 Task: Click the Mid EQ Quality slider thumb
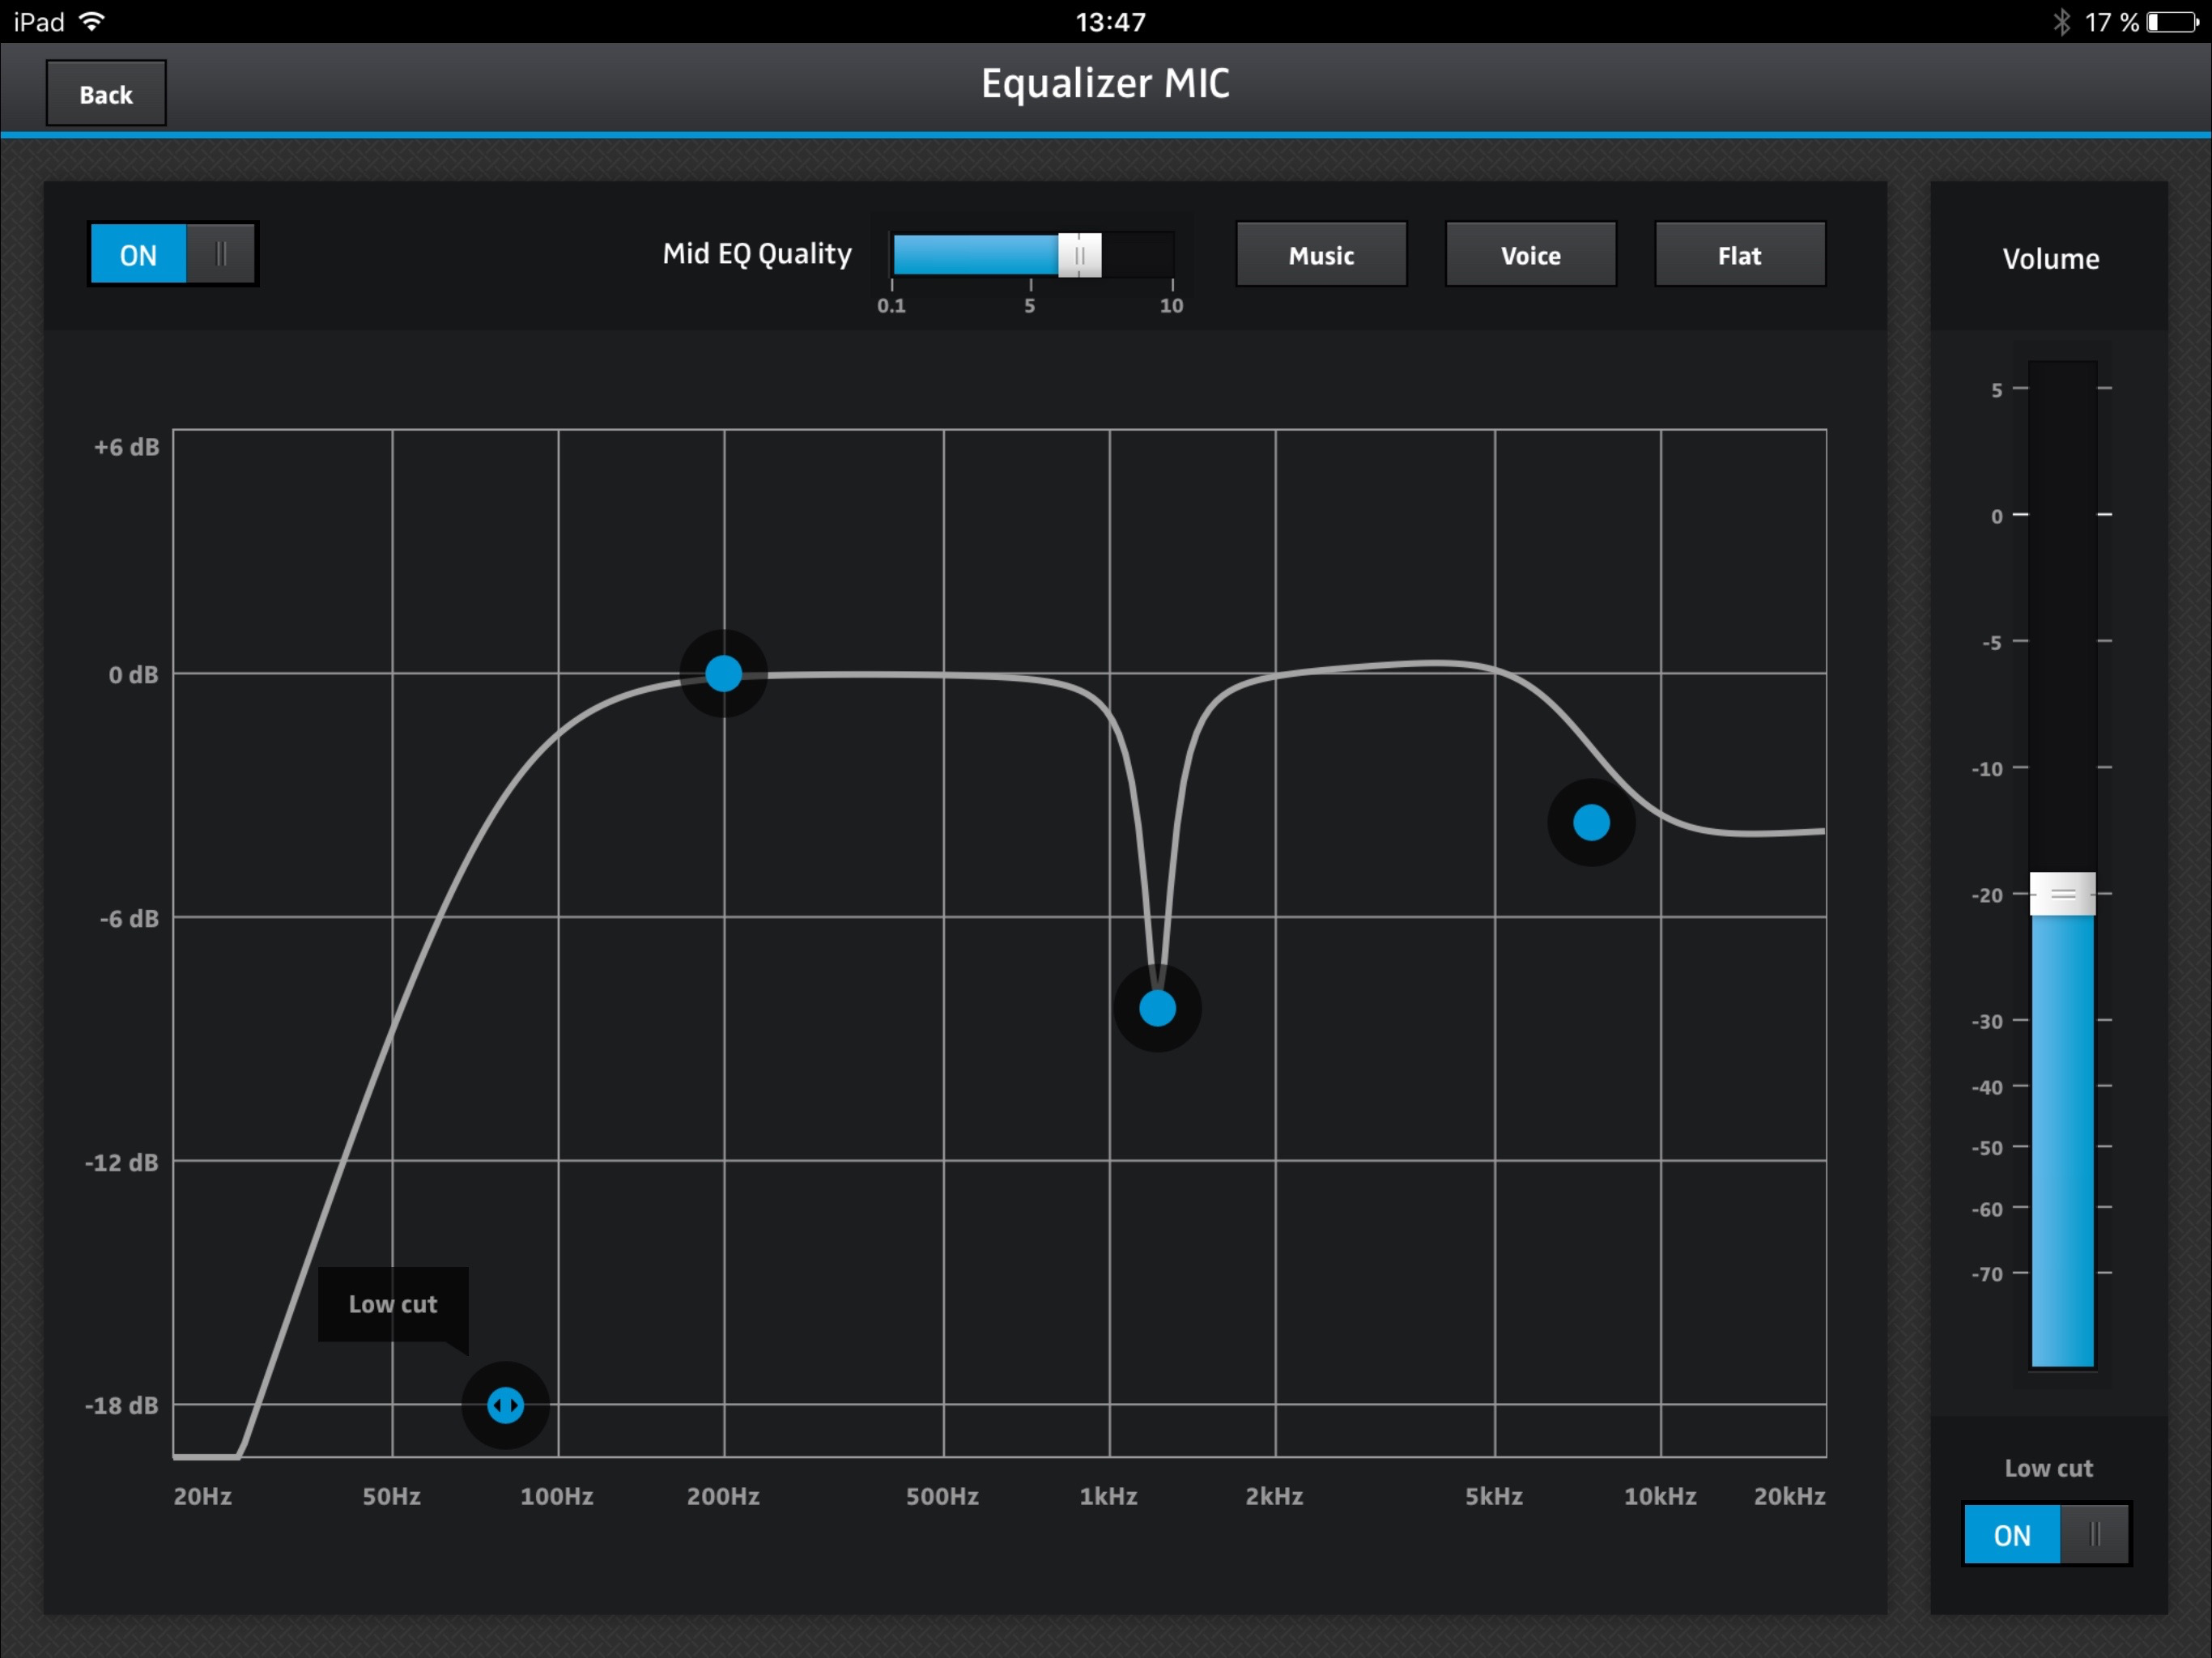coord(1079,255)
